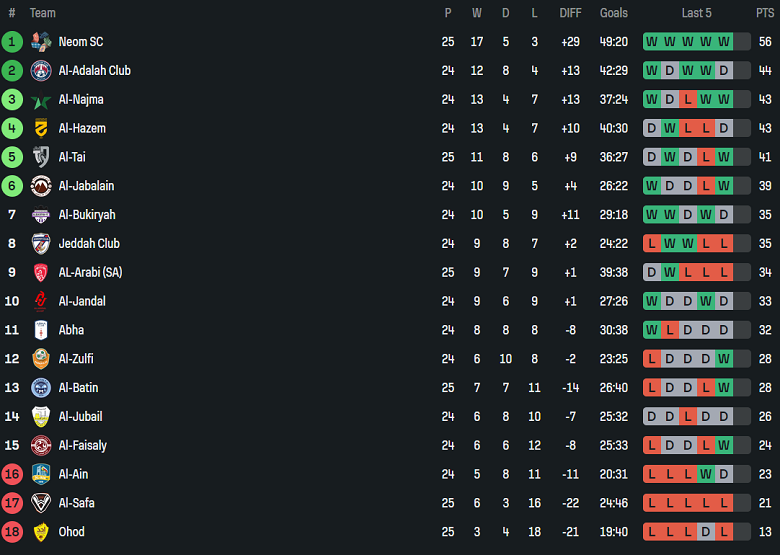Click the rank 16 relegation position badge
The height and width of the screenshot is (555, 780).
12,474
